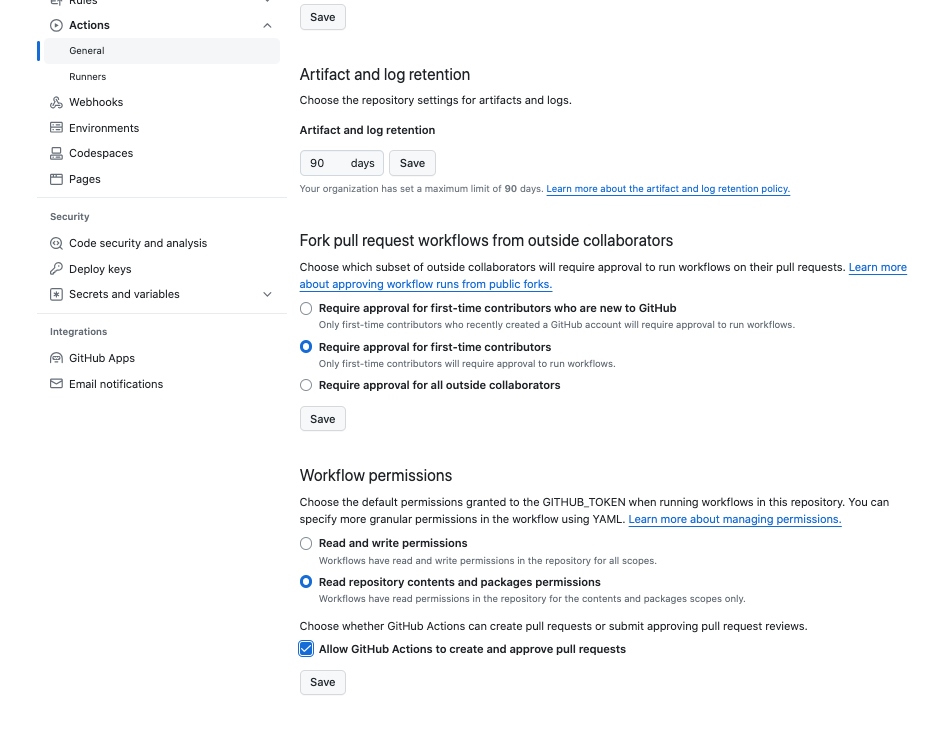Expand Secrets and variables chevron
942x730 pixels.
click(x=267, y=294)
